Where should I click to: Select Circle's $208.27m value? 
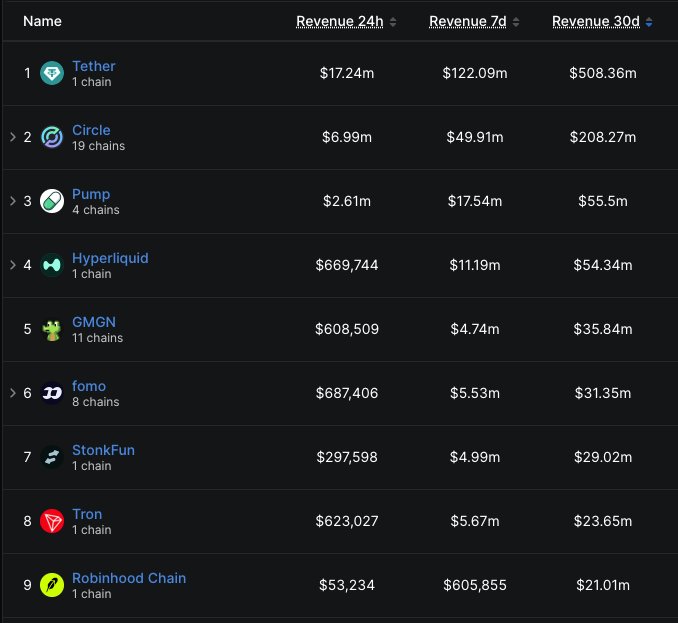click(x=602, y=137)
